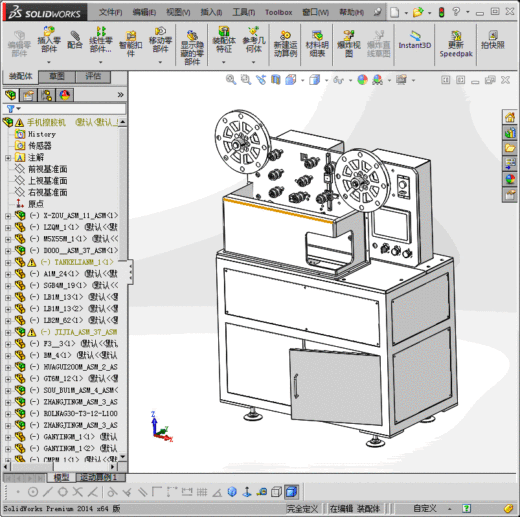Image resolution: width=520 pixels, height=517 pixels.
Task: Toggle shaded-with-edges mode in the bottom toolbar
Action: tap(292, 492)
